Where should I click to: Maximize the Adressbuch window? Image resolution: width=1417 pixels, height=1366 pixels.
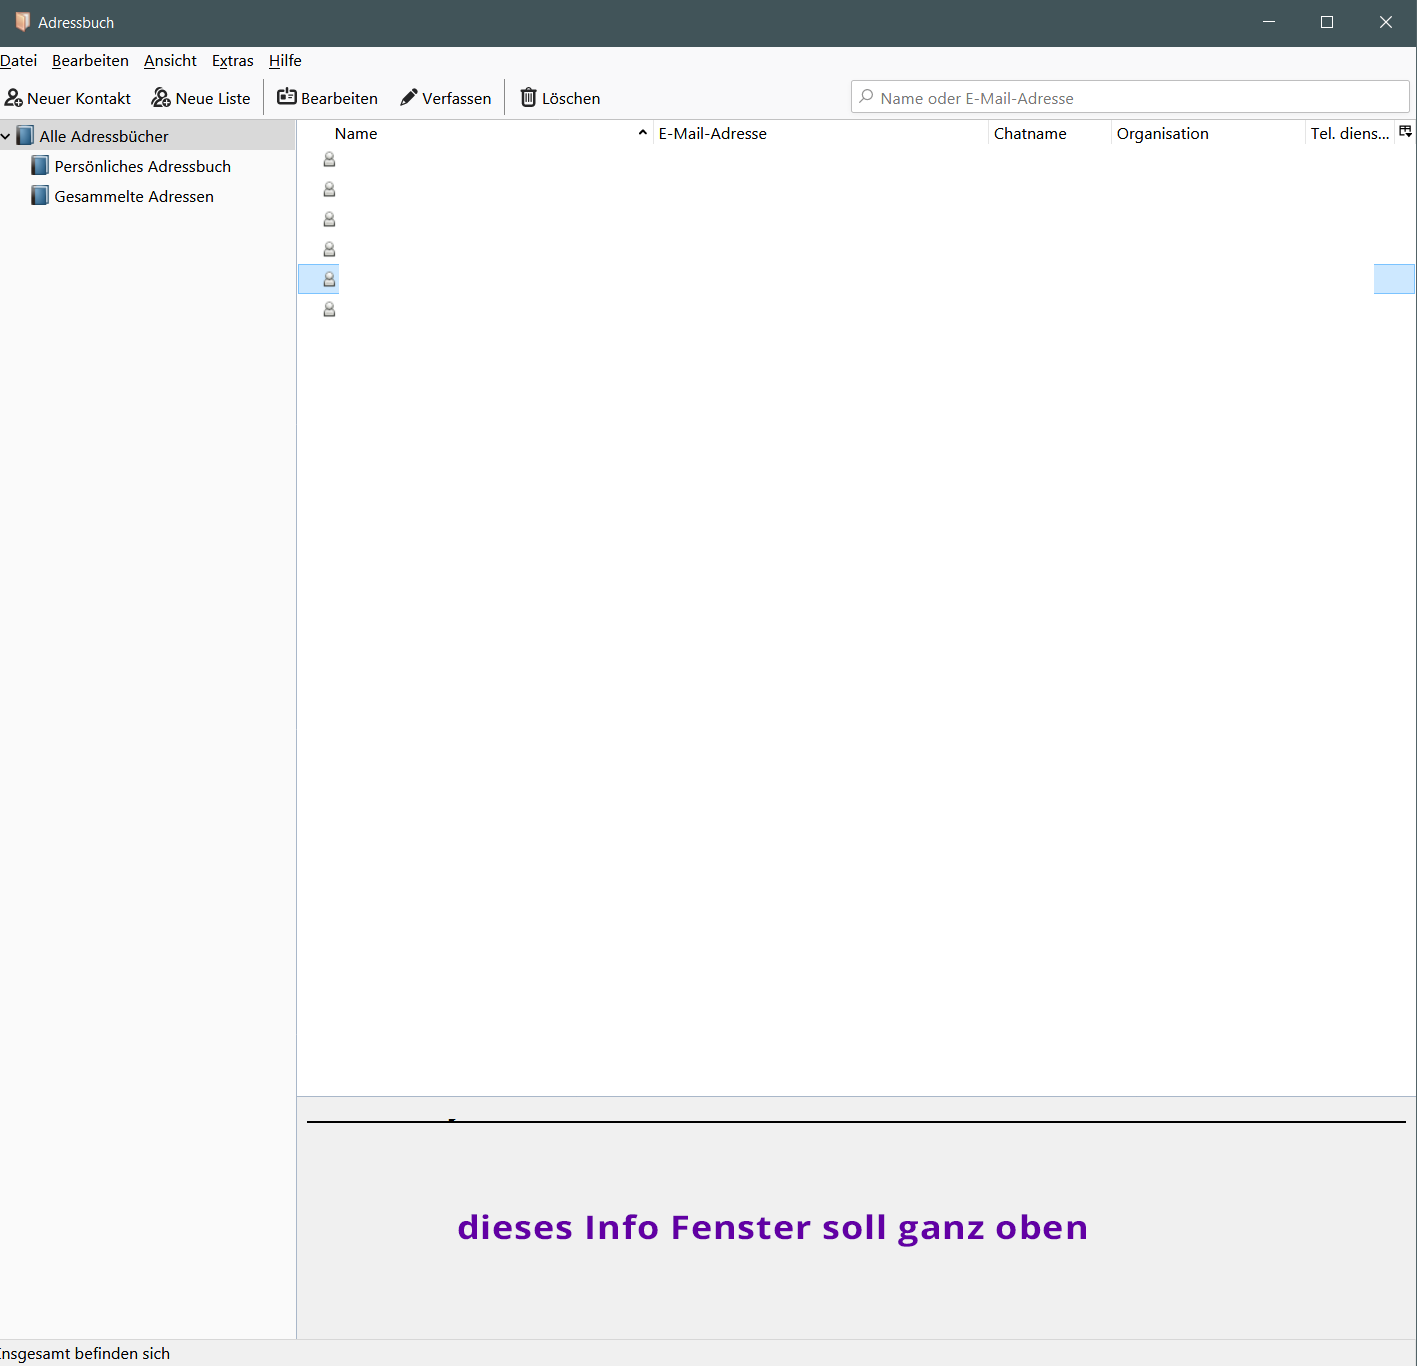pos(1327,22)
